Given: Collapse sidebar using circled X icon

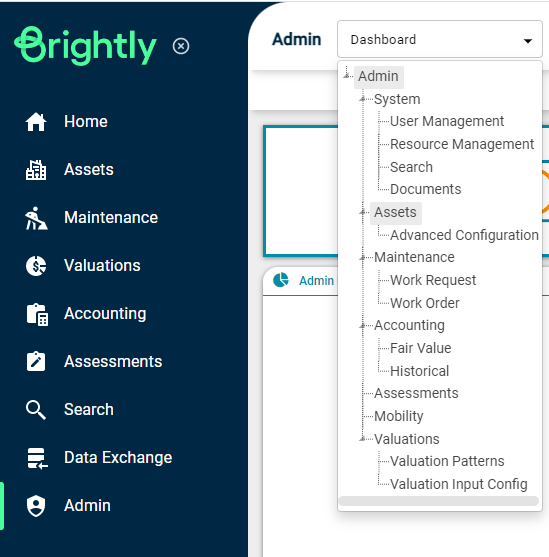Looking at the screenshot, I should [x=181, y=46].
